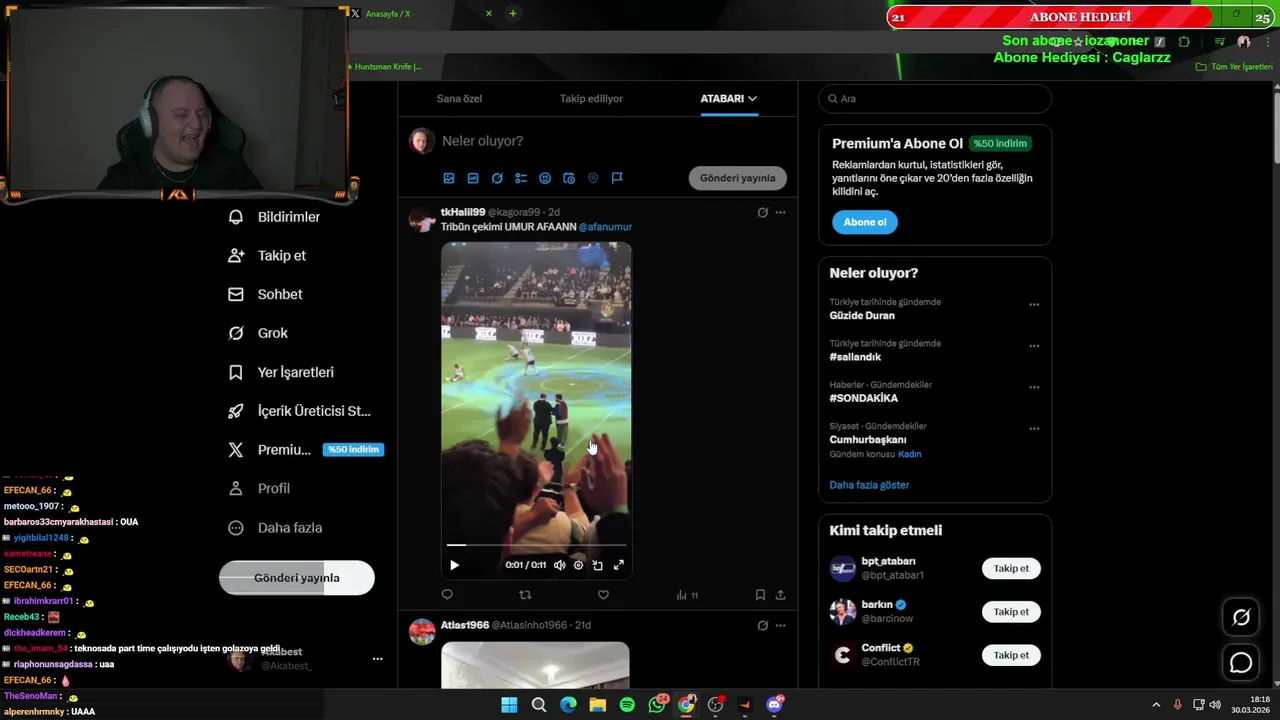Open the Güzide Duran trend
The height and width of the screenshot is (720, 1280).
(x=862, y=315)
